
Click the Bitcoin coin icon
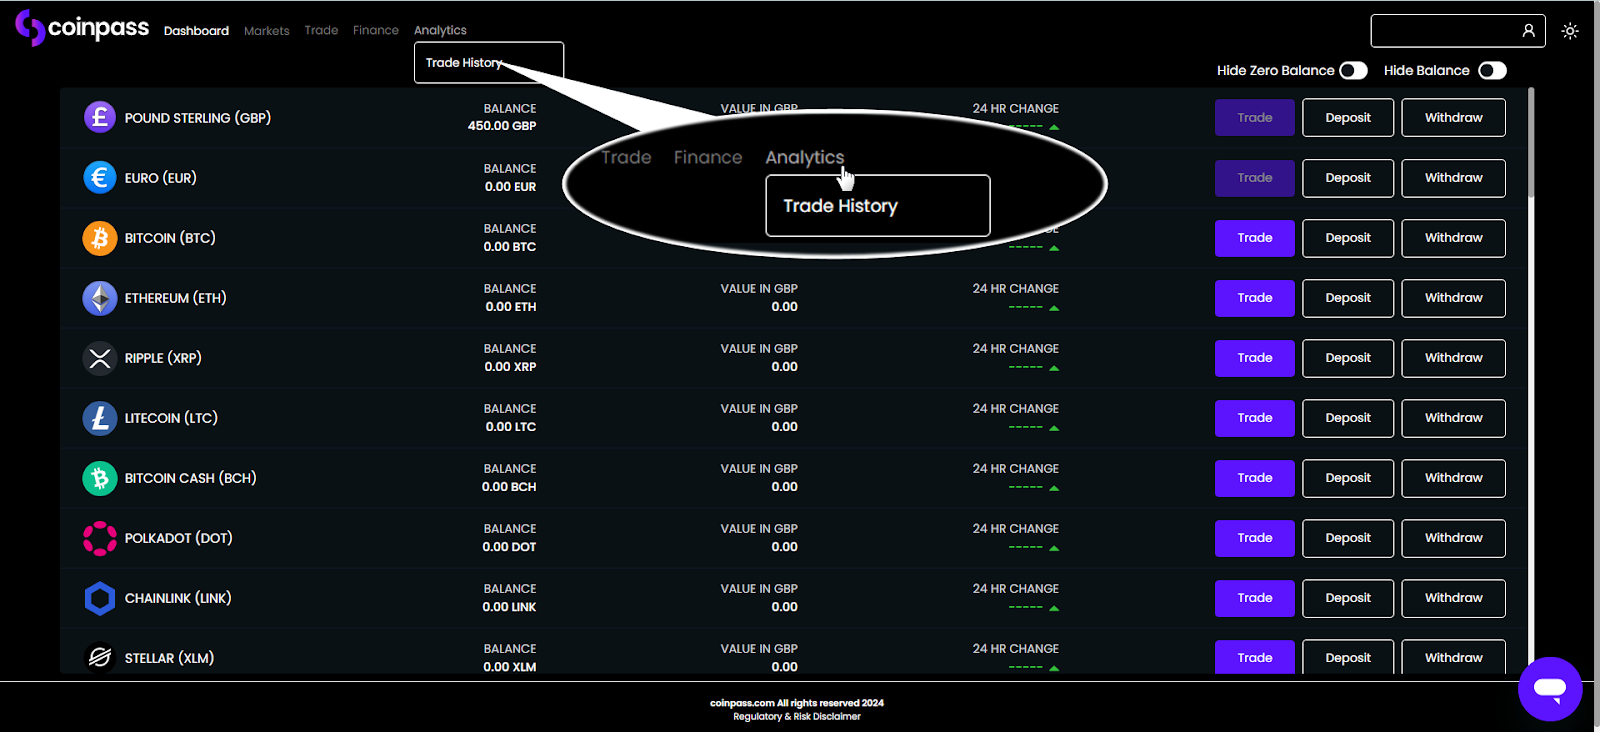coord(100,238)
